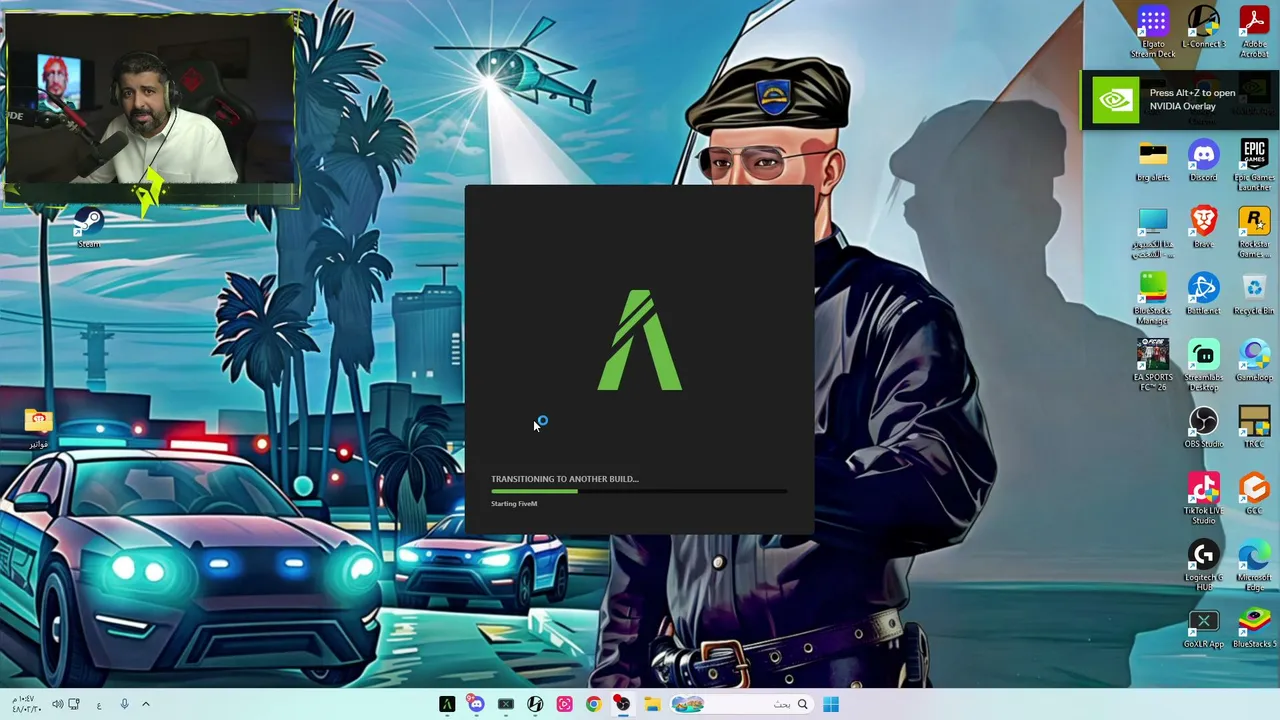Launch the Epic Games Launcher desktop shortcut
The height and width of the screenshot is (720, 1280).
click(1254, 166)
